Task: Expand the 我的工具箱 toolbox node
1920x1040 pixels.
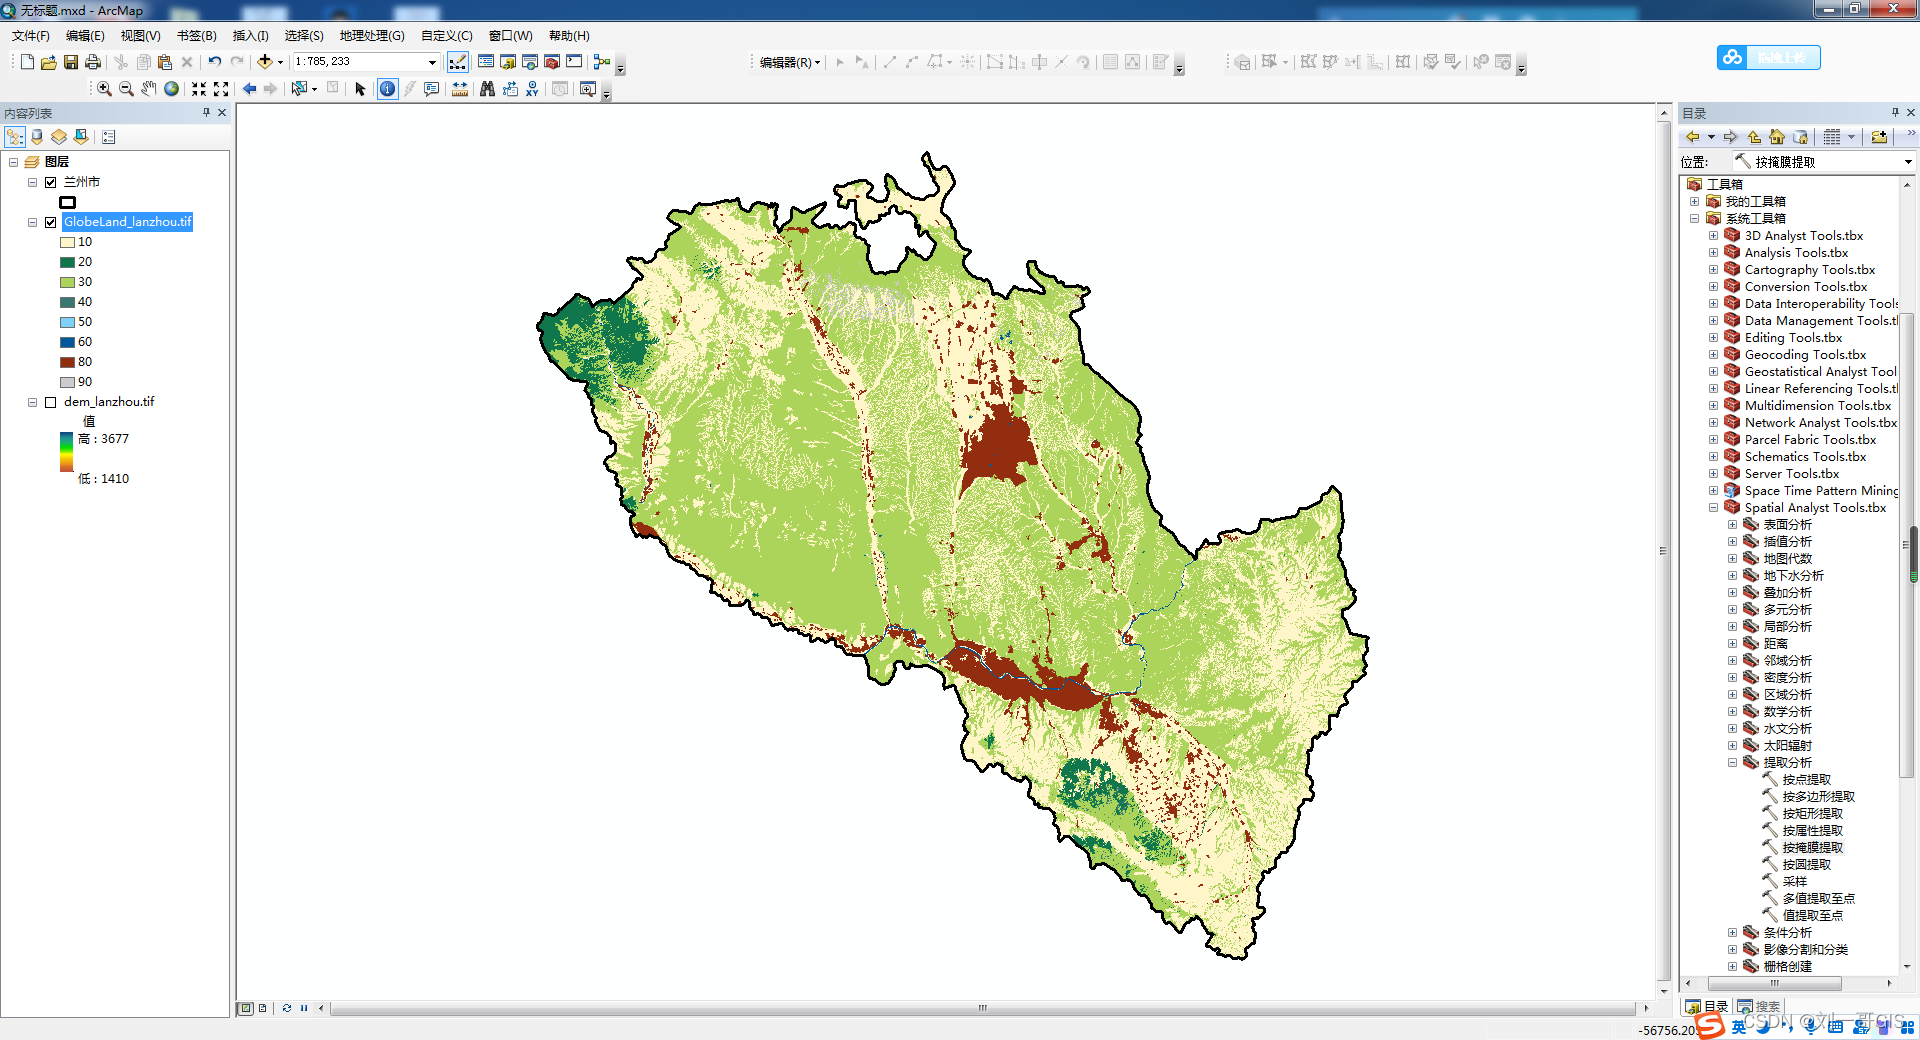Action: pos(1695,201)
